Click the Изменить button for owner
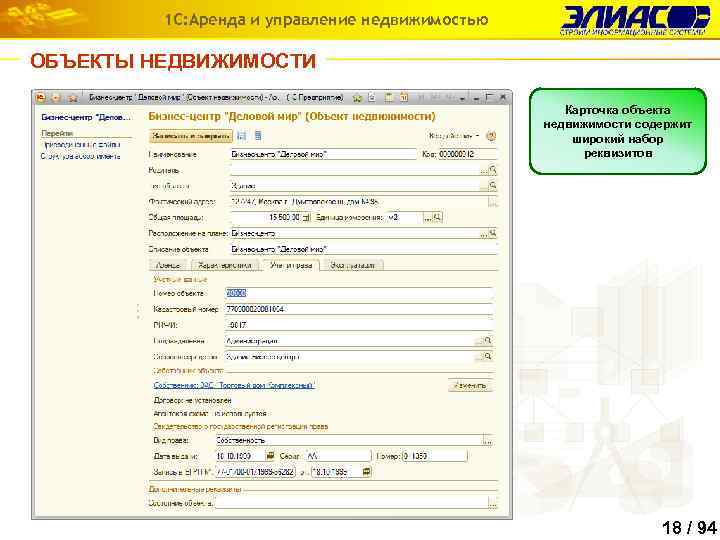 point(470,386)
